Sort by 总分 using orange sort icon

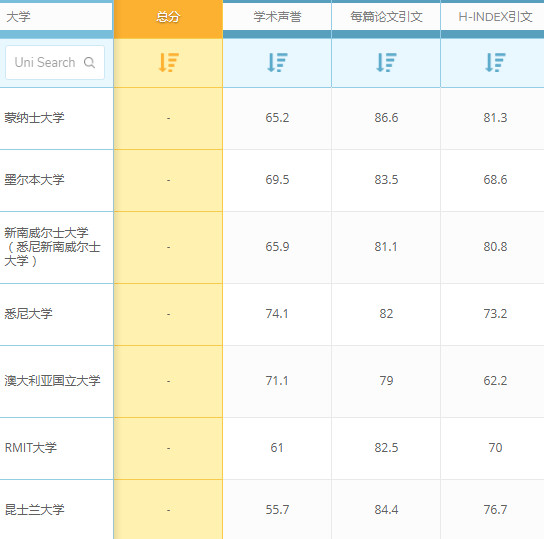pos(168,62)
